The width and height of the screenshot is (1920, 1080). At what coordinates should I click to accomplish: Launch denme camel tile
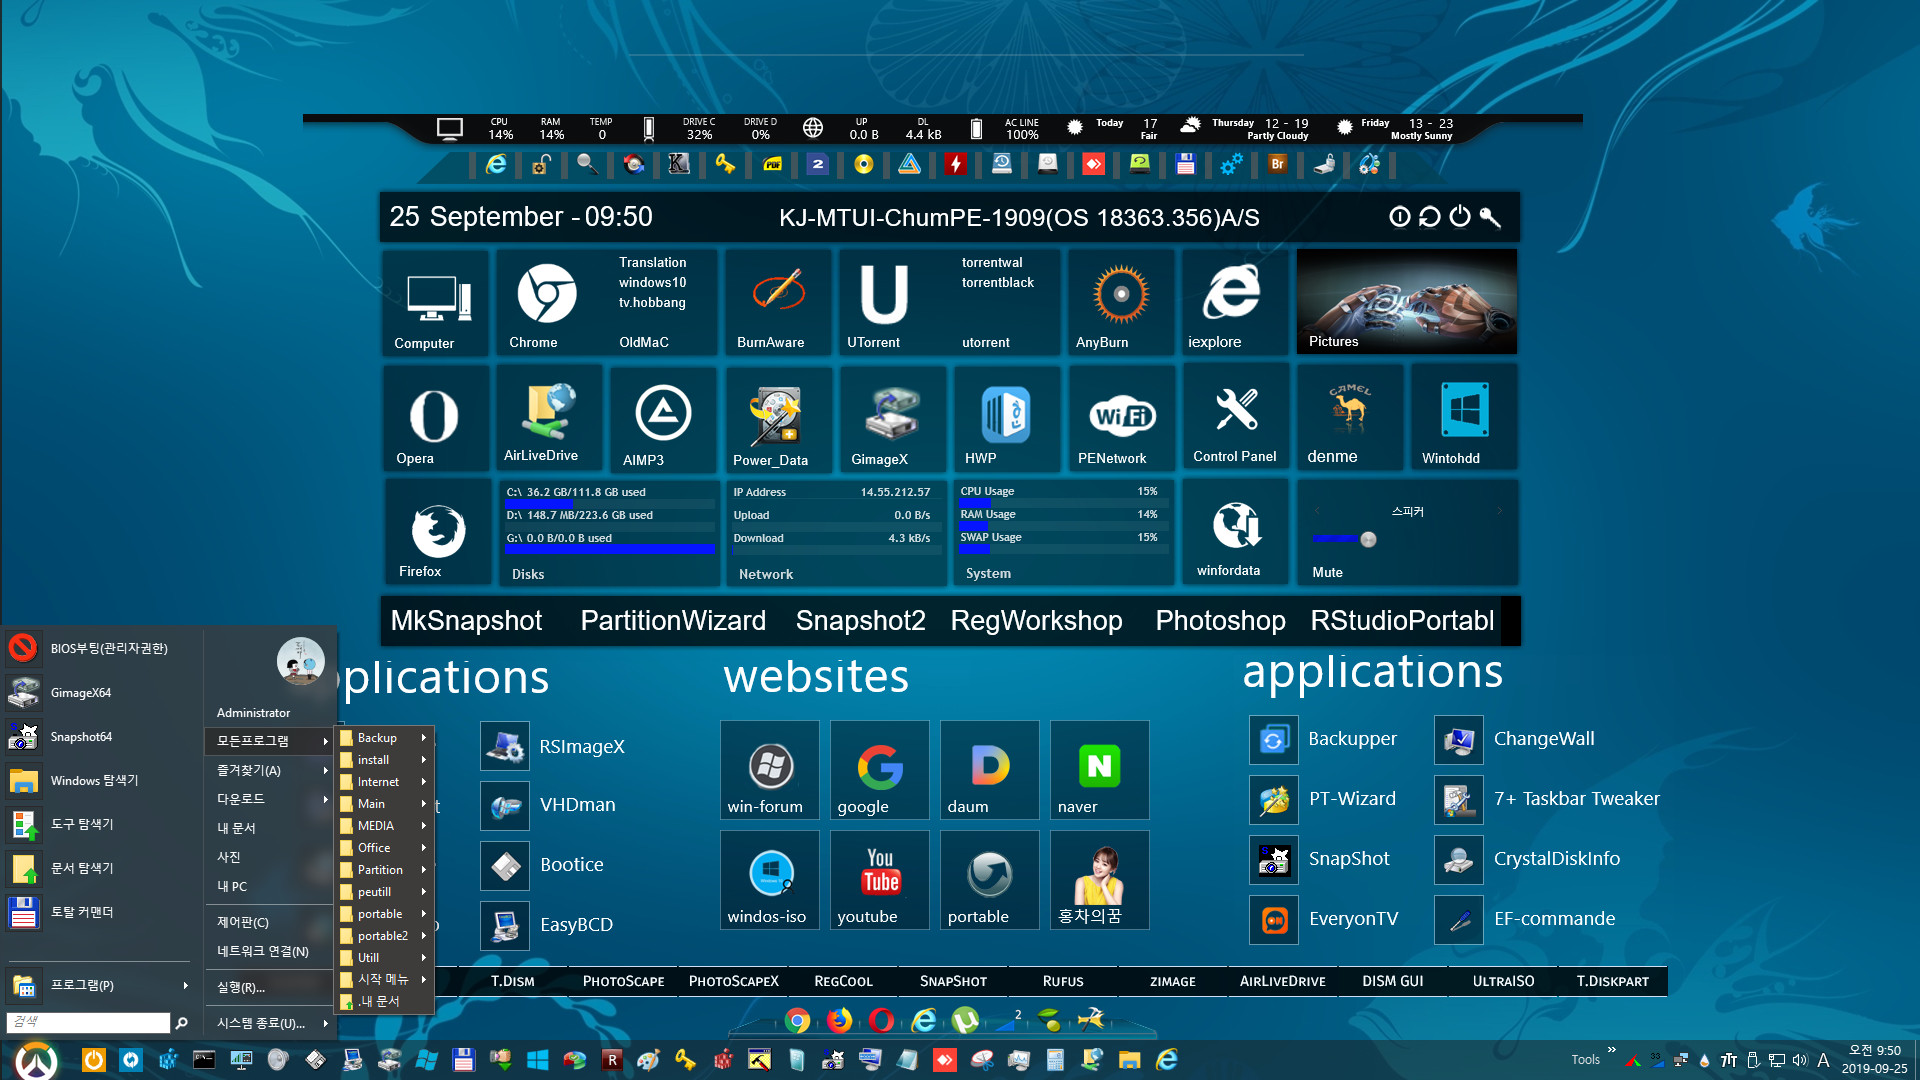pyautogui.click(x=1350, y=417)
